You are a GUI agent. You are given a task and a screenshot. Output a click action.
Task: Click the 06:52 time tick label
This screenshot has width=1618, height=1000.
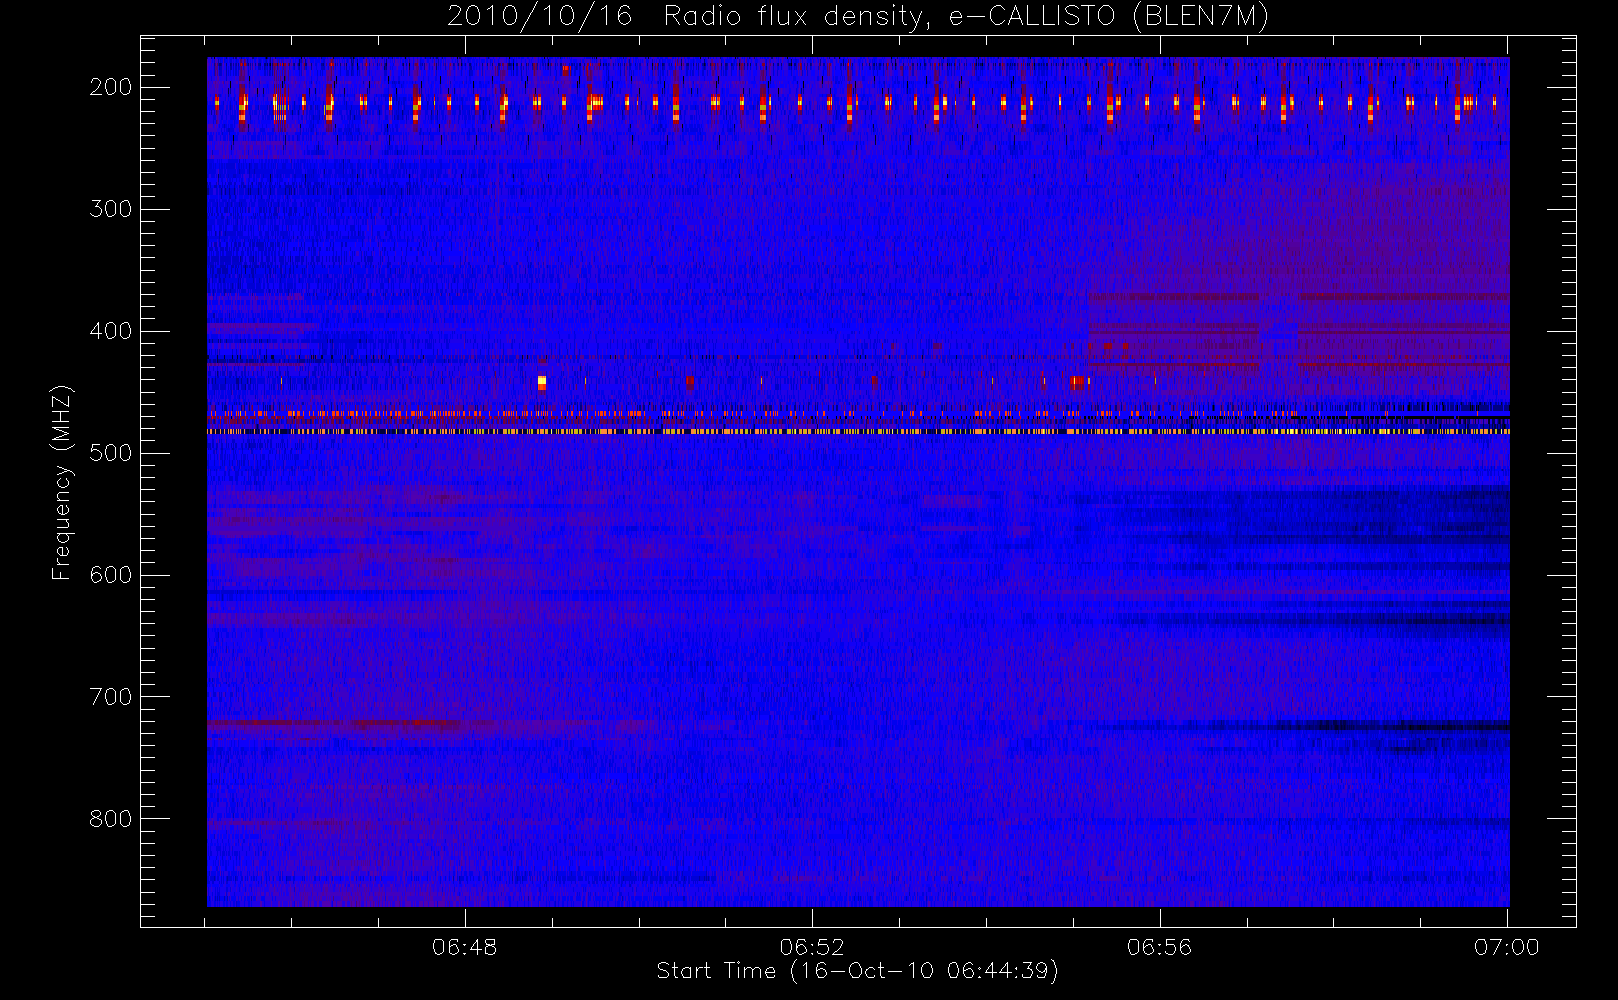pyautogui.click(x=812, y=947)
